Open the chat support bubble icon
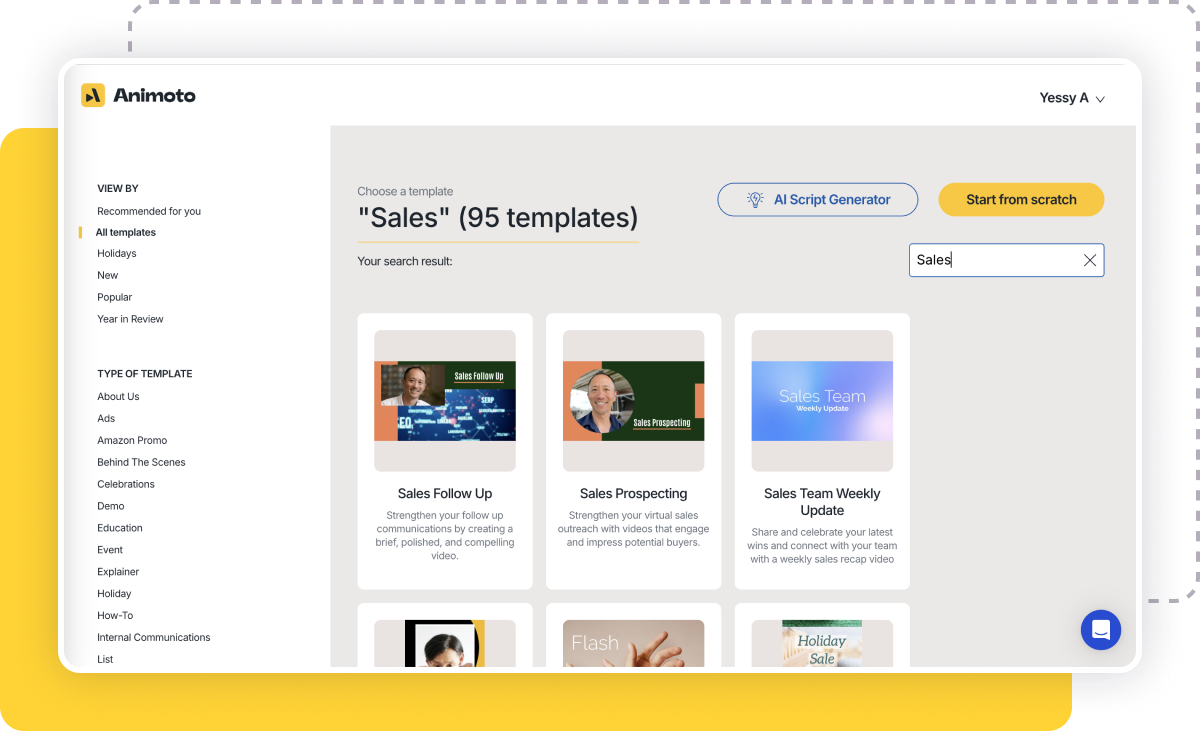 pos(1101,630)
